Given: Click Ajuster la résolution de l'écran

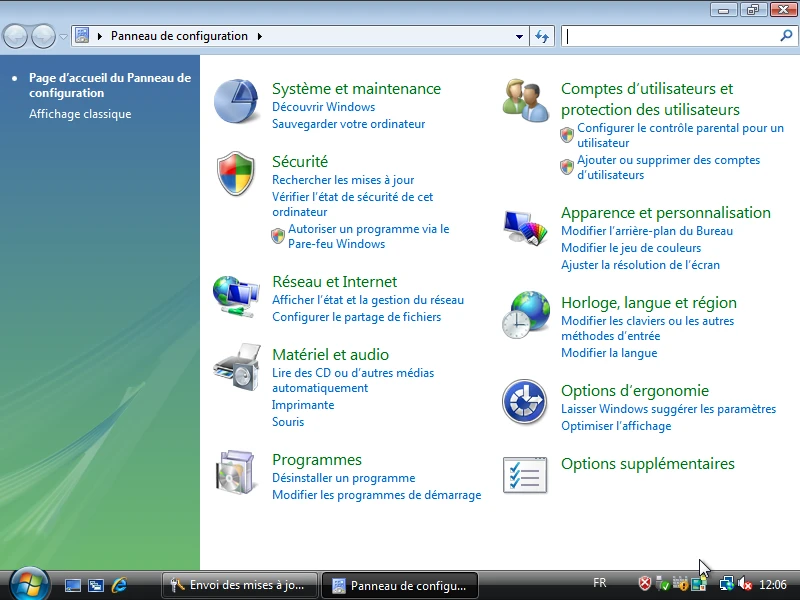Looking at the screenshot, I should 640,265.
